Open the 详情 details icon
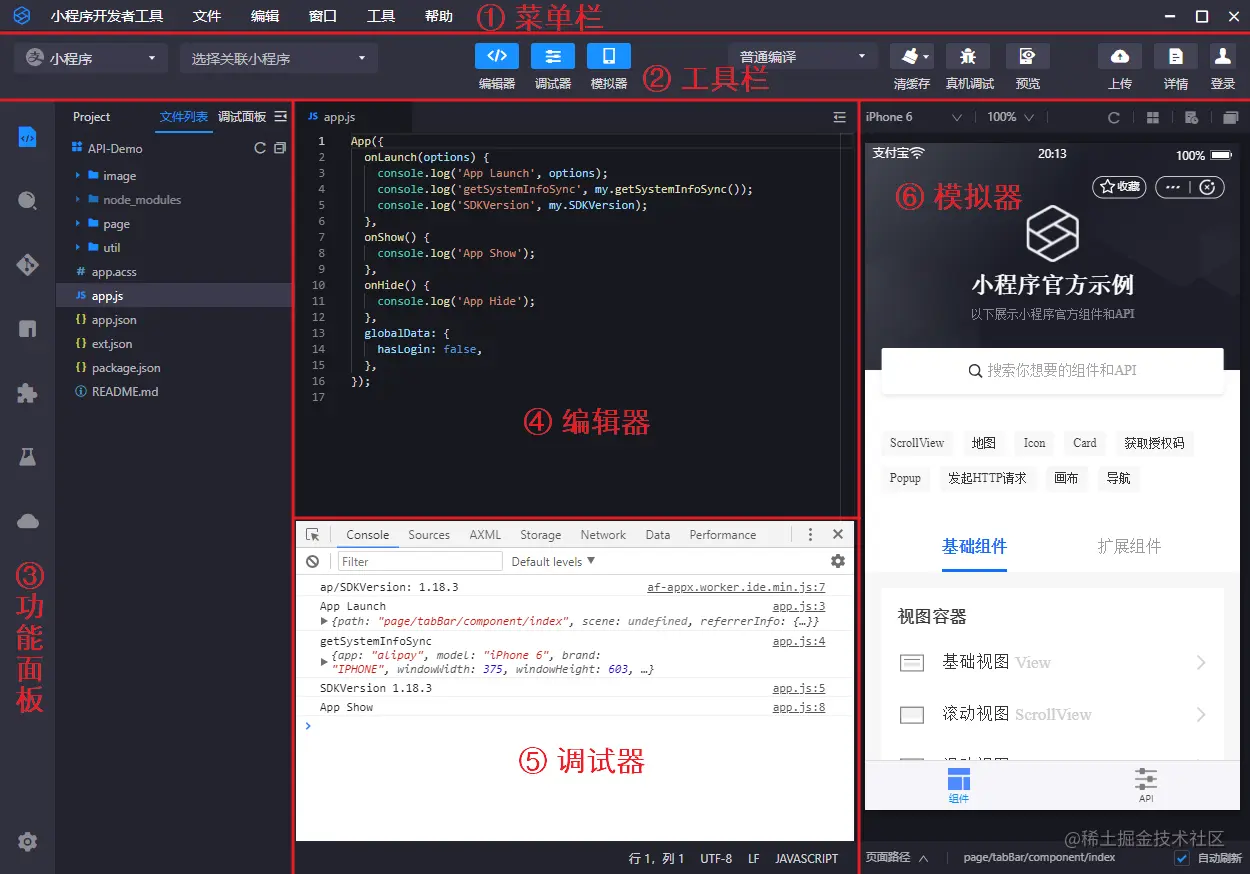This screenshot has height=874, width=1250. pyautogui.click(x=1176, y=56)
